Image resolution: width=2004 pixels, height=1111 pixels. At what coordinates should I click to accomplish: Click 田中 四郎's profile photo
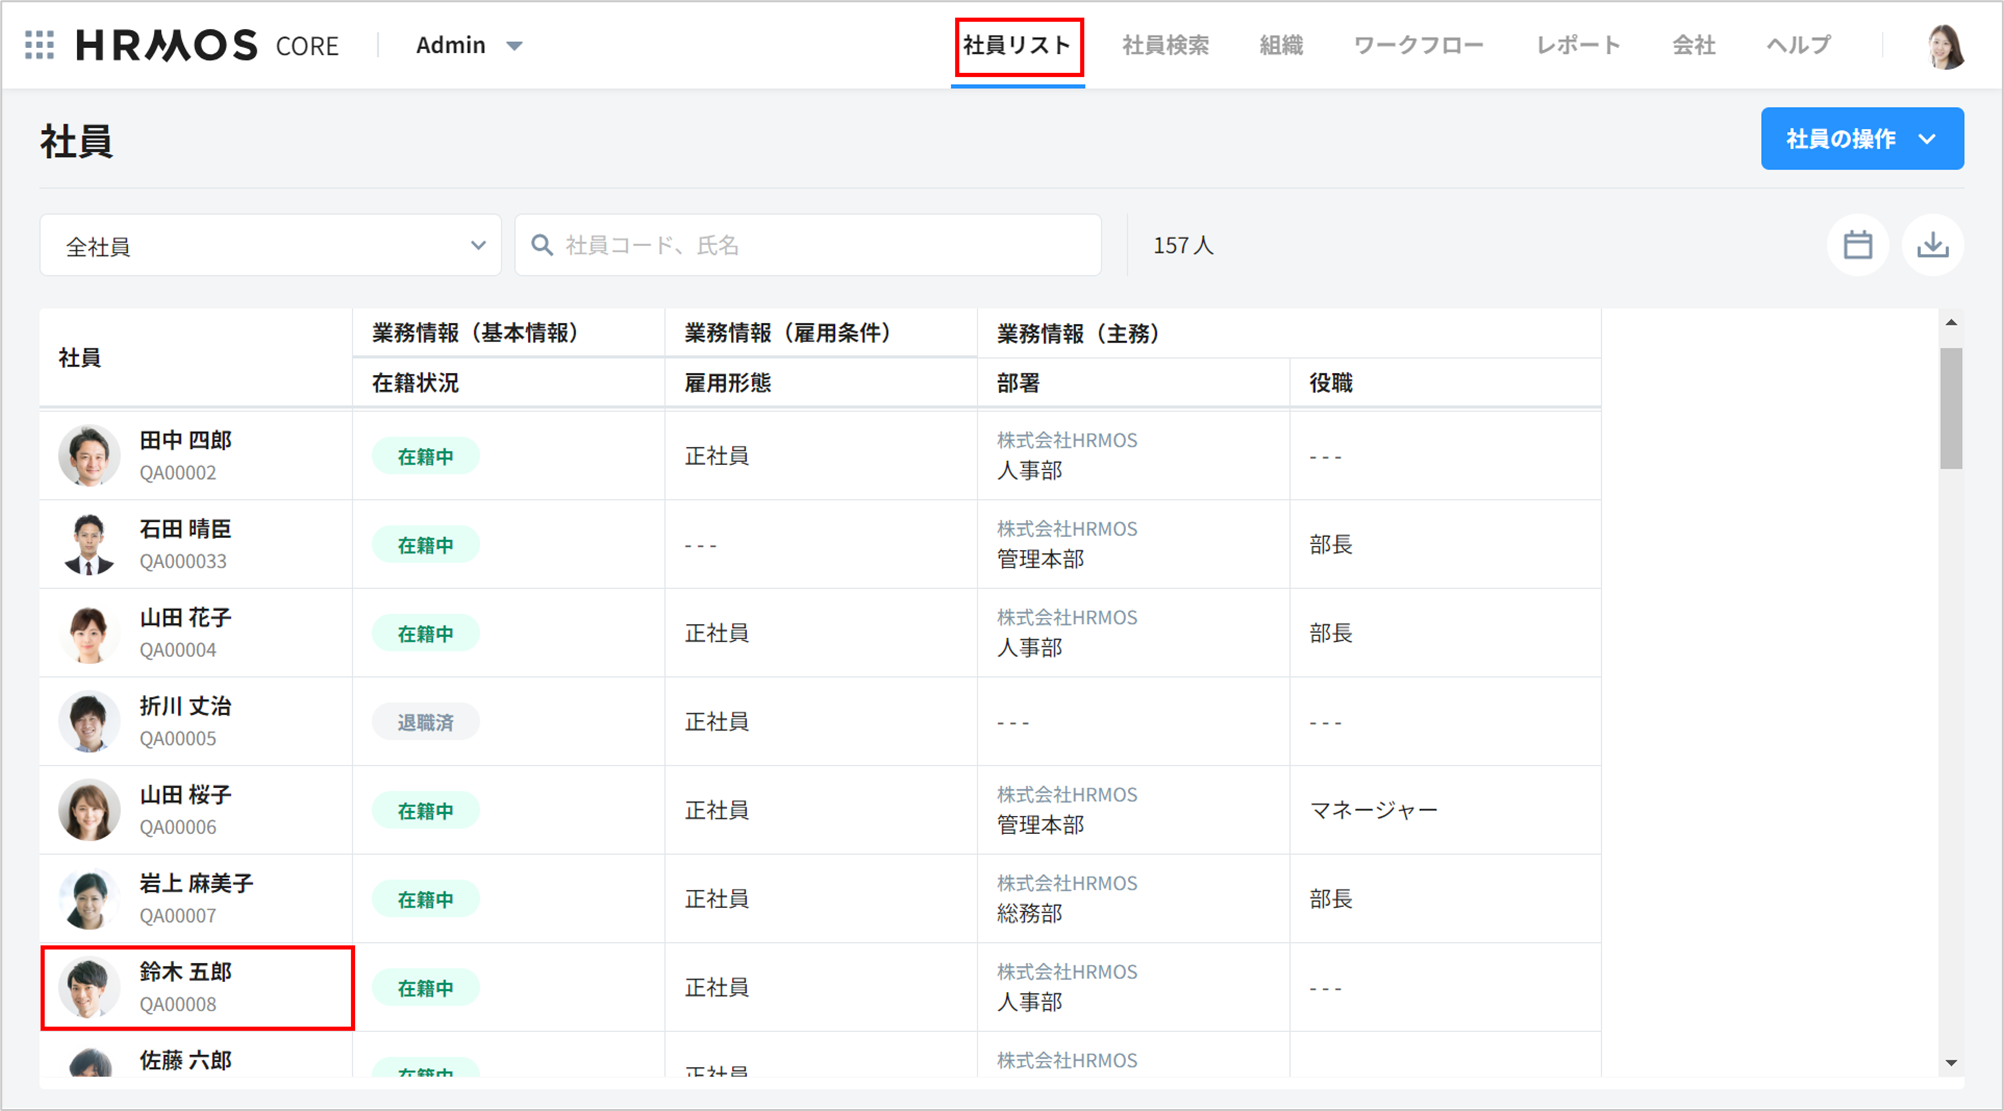(89, 456)
